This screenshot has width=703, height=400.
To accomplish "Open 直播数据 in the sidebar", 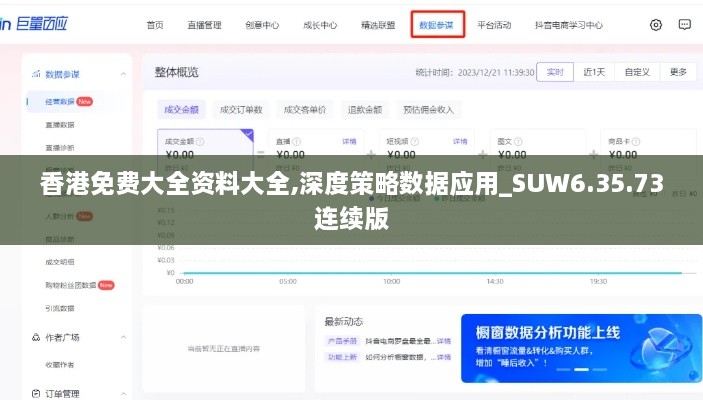I will (x=60, y=125).
